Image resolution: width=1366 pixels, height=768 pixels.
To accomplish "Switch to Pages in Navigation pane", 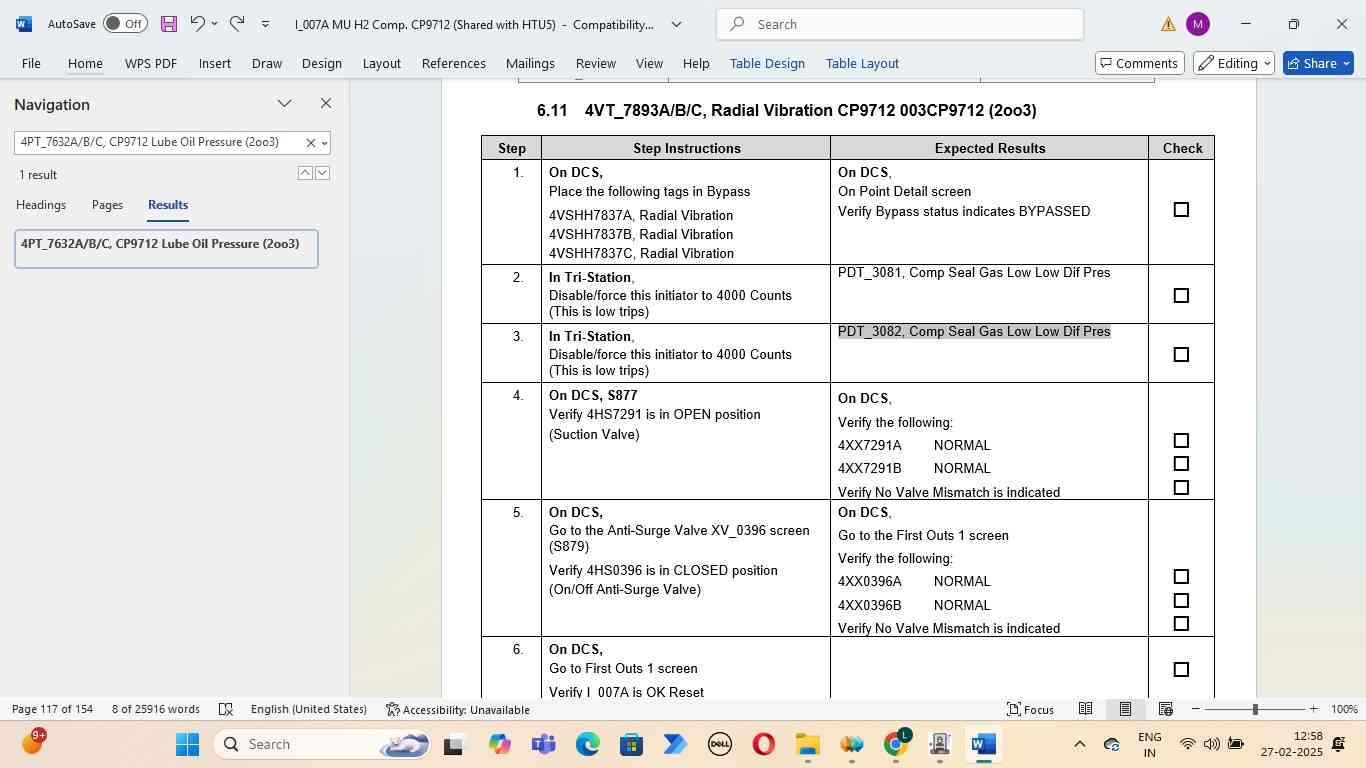I will [x=107, y=205].
